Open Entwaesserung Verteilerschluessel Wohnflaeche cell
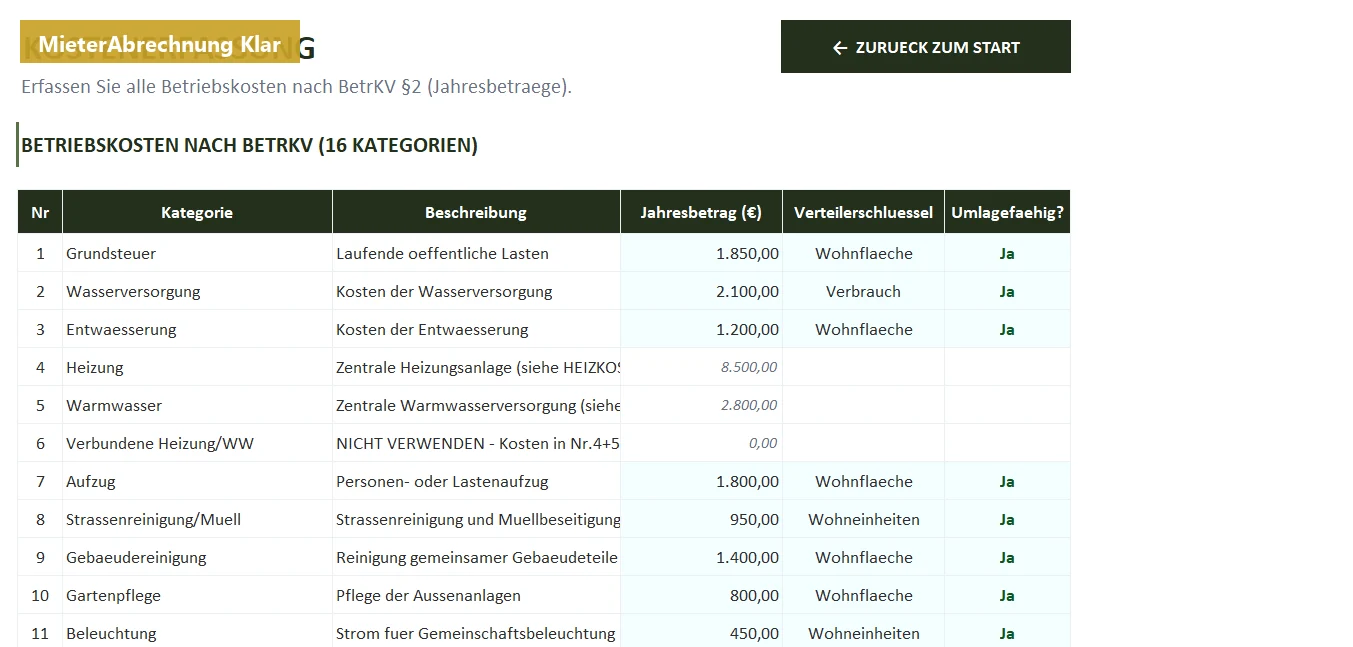 point(863,329)
